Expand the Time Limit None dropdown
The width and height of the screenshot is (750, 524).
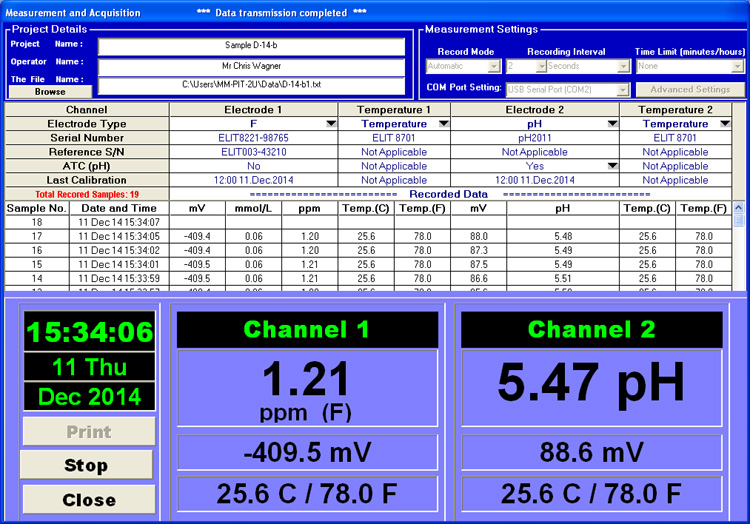tap(737, 66)
